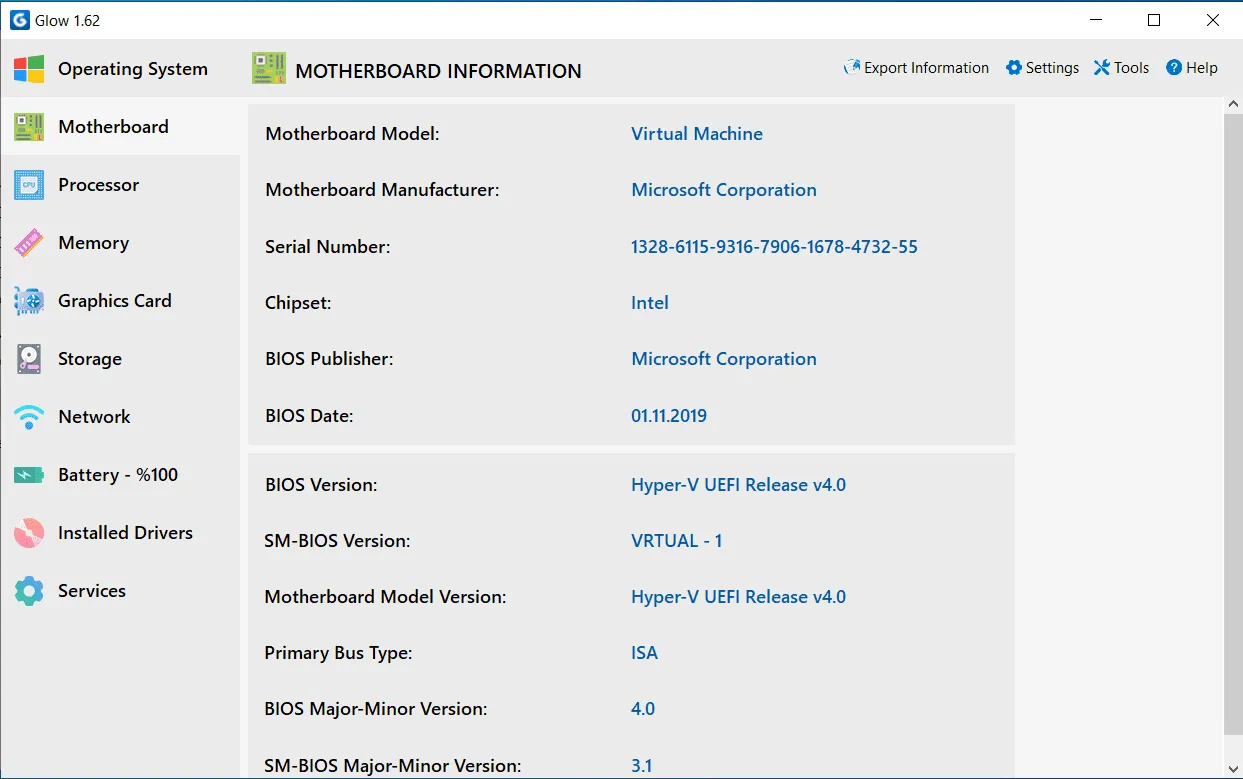Open the Services gear icon
The image size is (1243, 779).
click(x=29, y=591)
